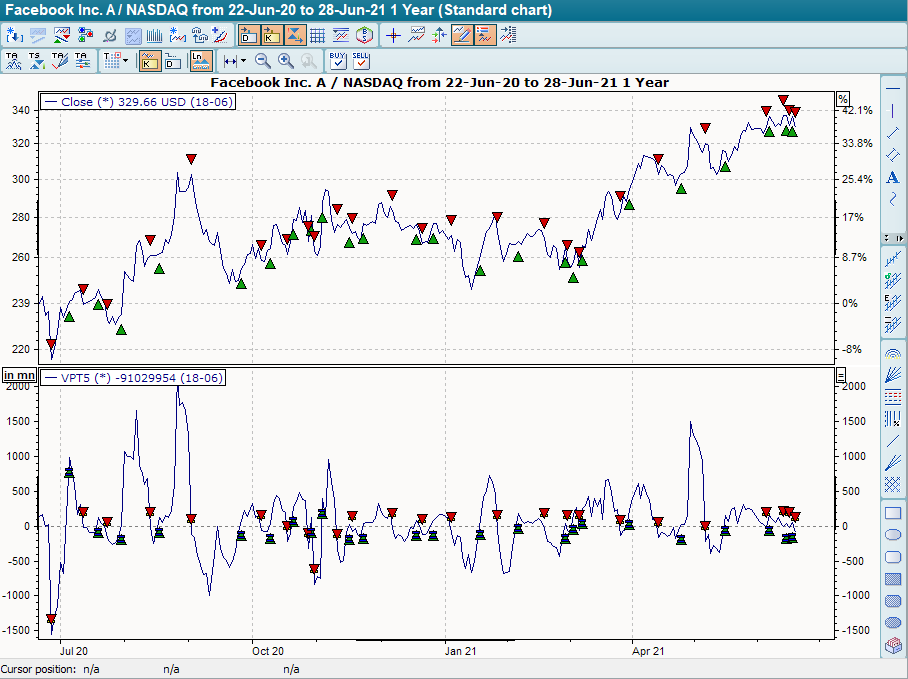Open the horizontal spacing dropdown arrow
This screenshot has width=908, height=679.
point(243,60)
